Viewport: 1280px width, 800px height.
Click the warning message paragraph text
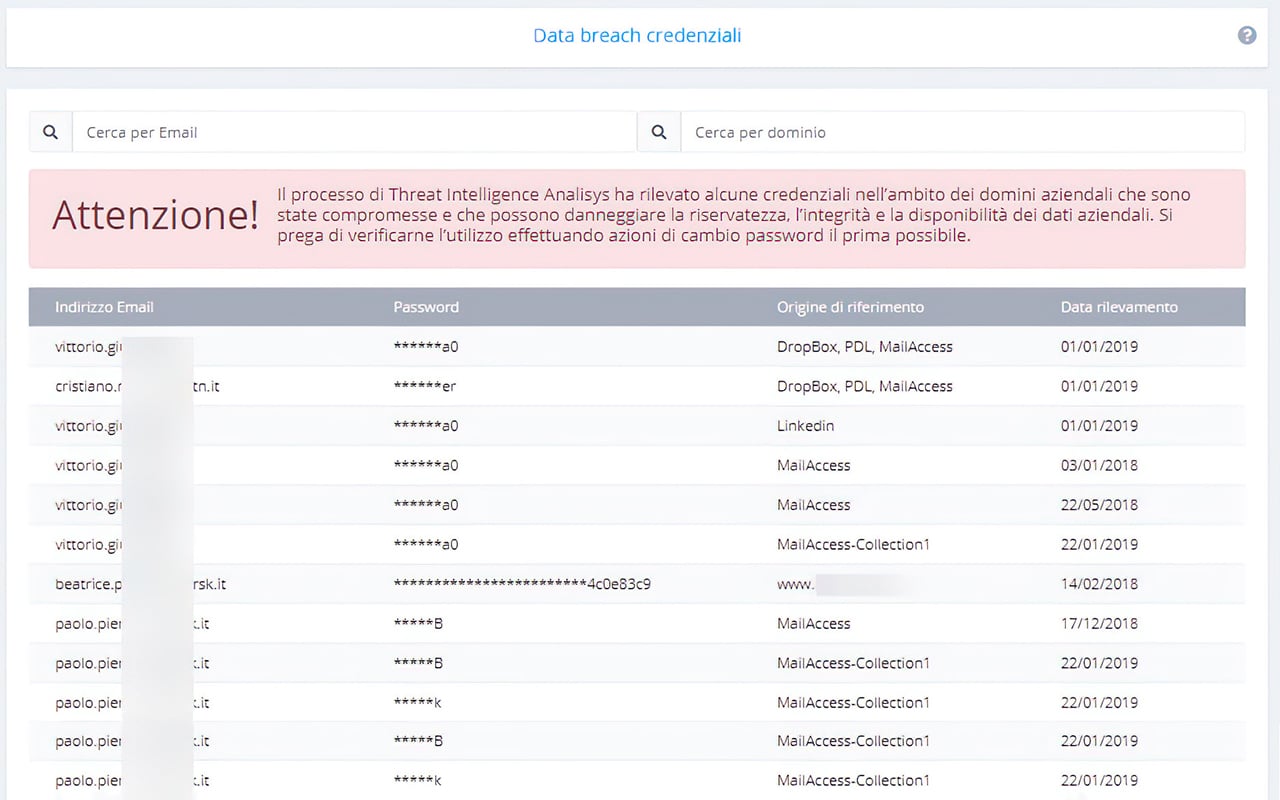point(735,216)
